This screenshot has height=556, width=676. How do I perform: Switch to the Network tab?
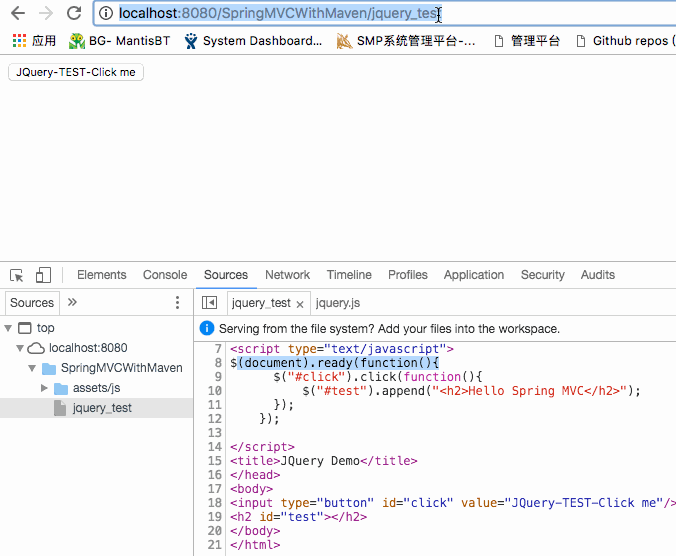tap(288, 275)
